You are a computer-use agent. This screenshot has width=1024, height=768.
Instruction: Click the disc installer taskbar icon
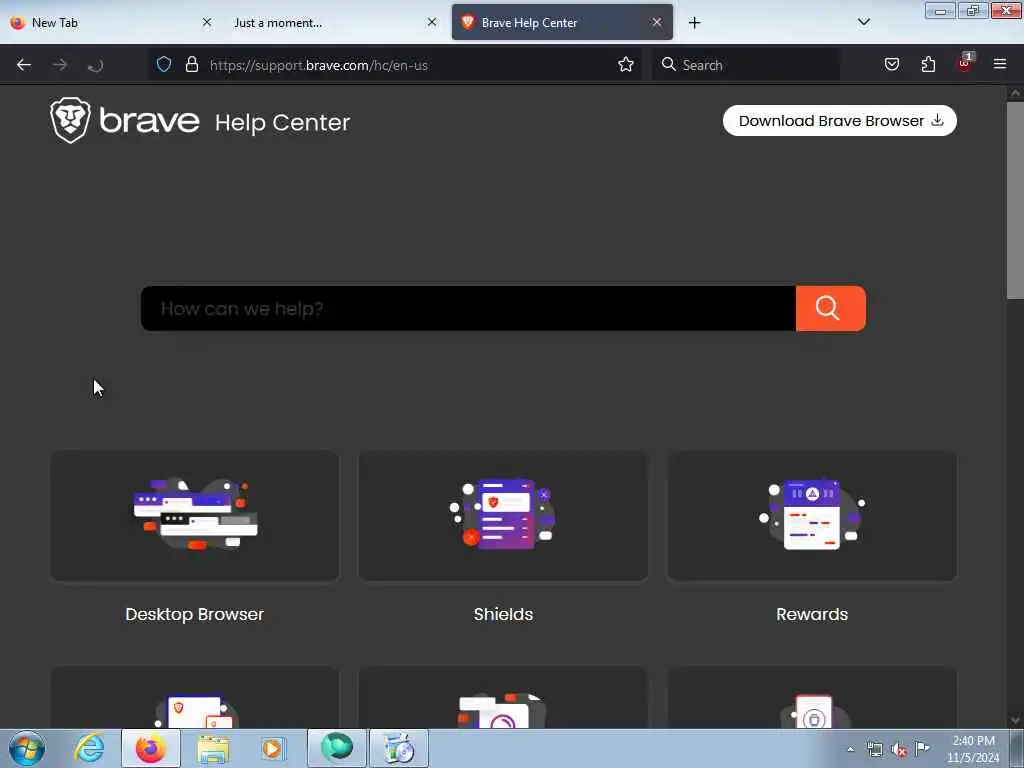coord(399,748)
